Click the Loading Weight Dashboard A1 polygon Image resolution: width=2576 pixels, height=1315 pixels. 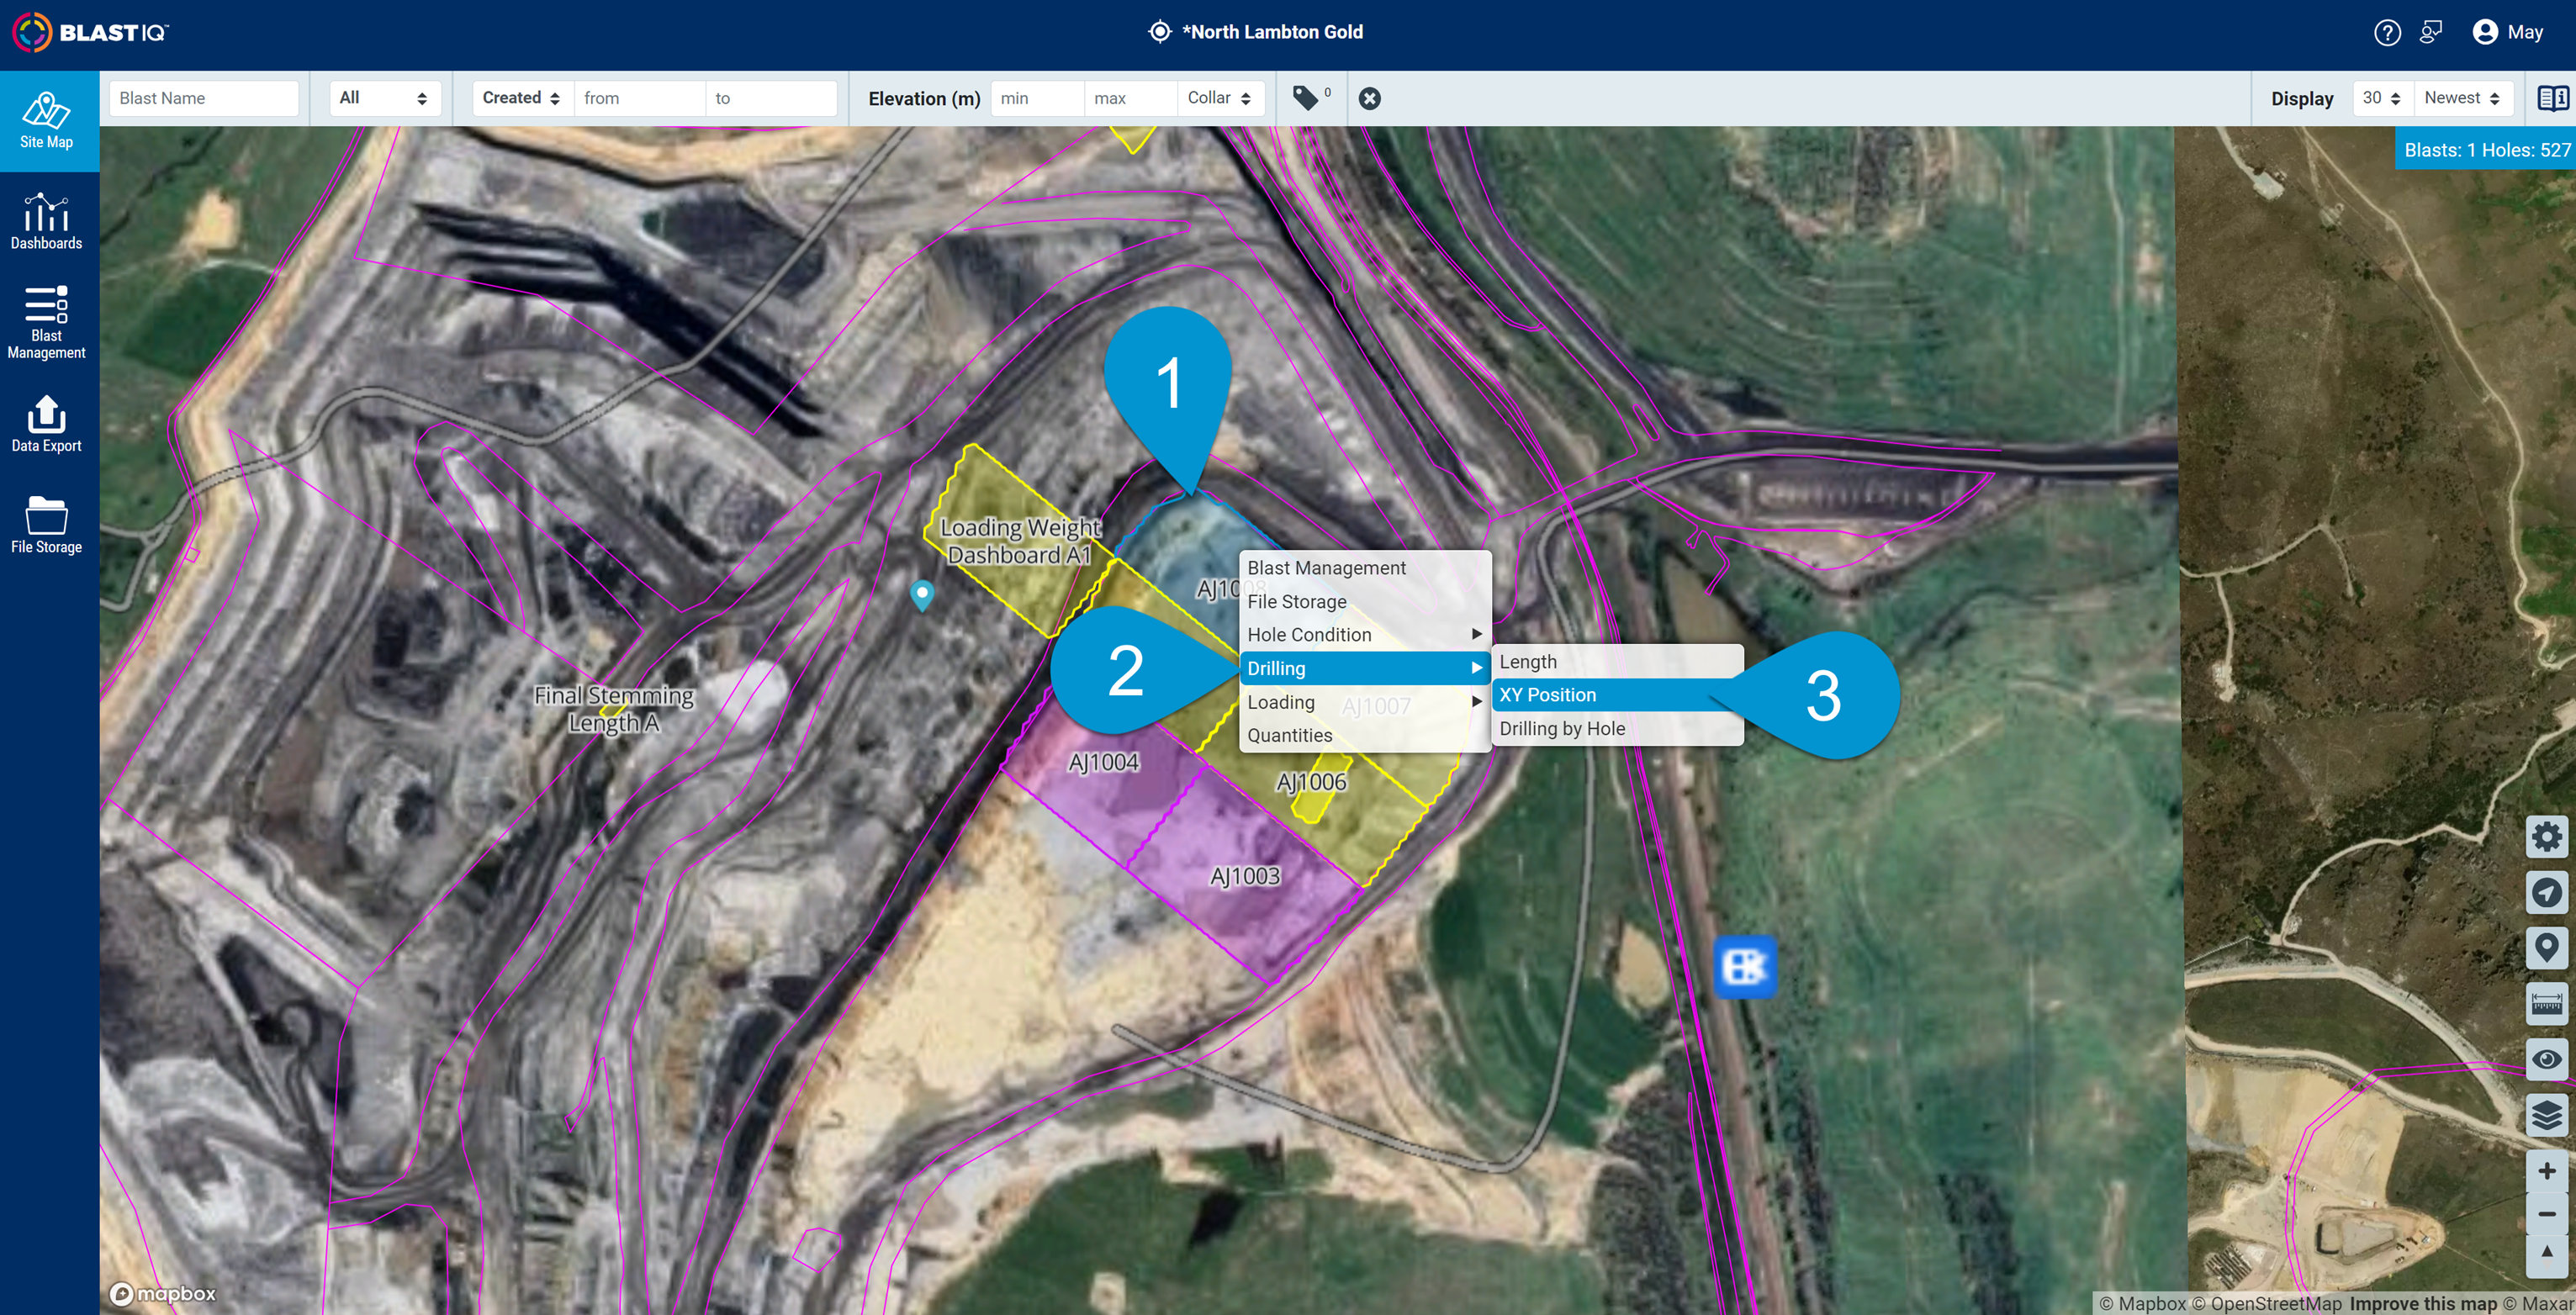(1019, 541)
